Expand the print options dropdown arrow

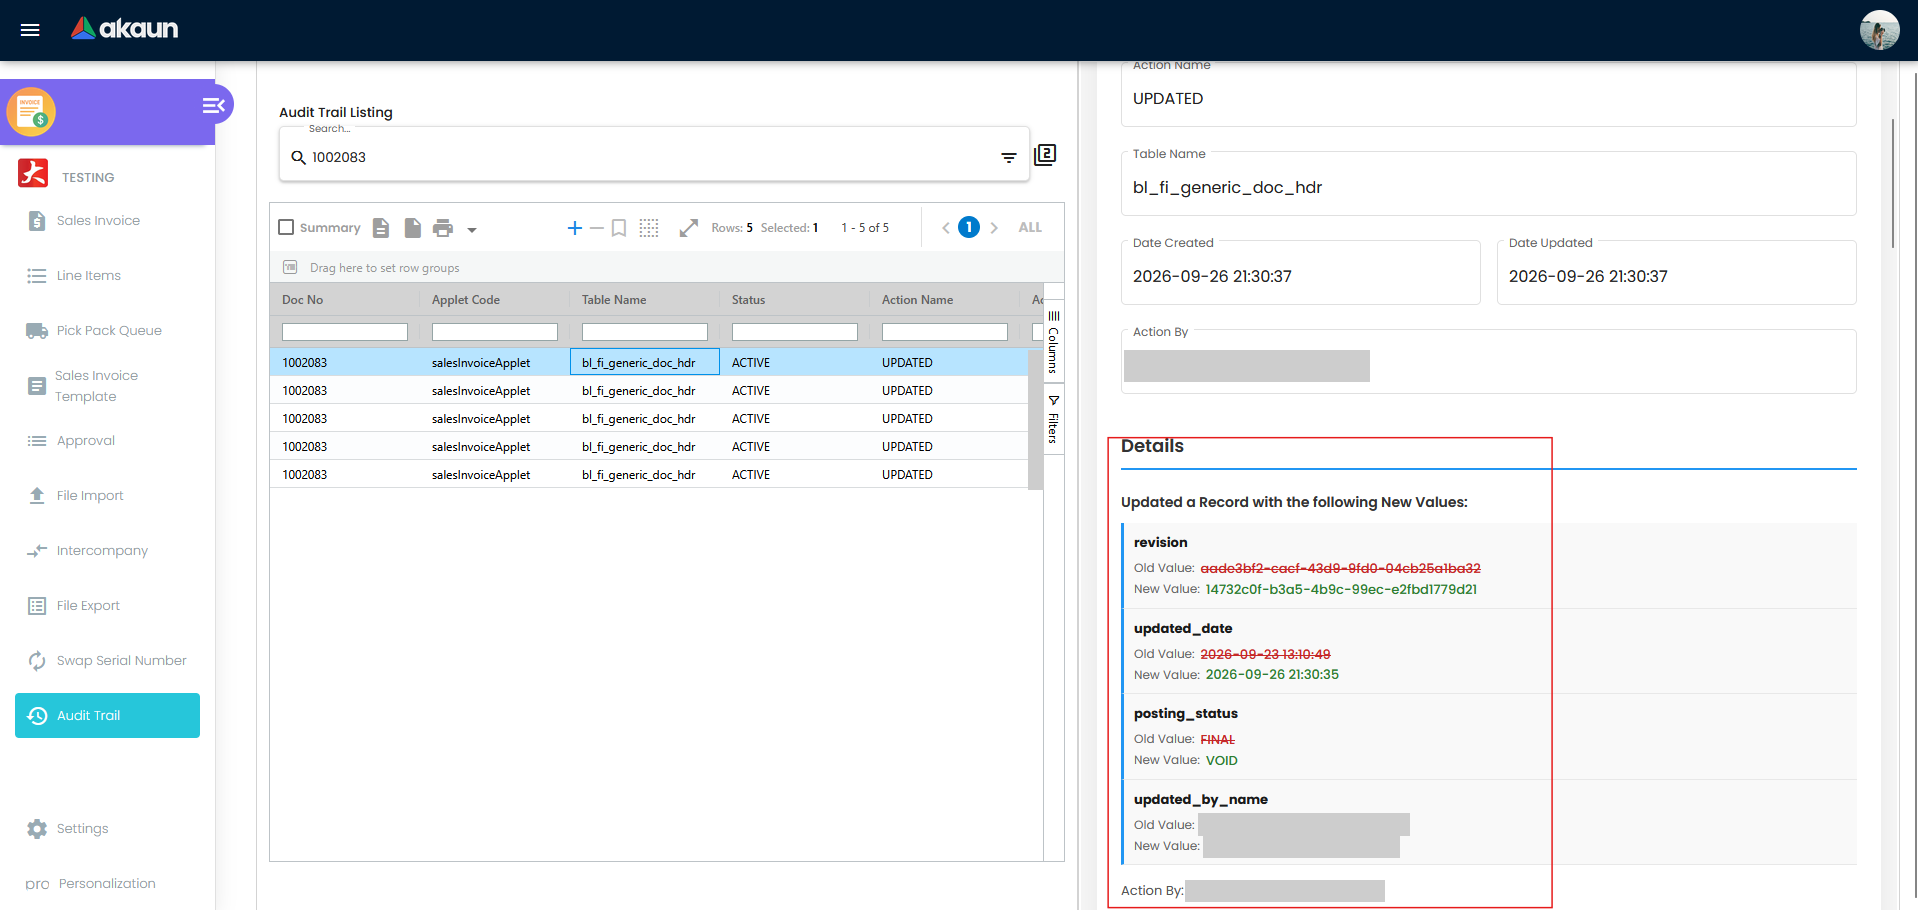[x=472, y=230]
